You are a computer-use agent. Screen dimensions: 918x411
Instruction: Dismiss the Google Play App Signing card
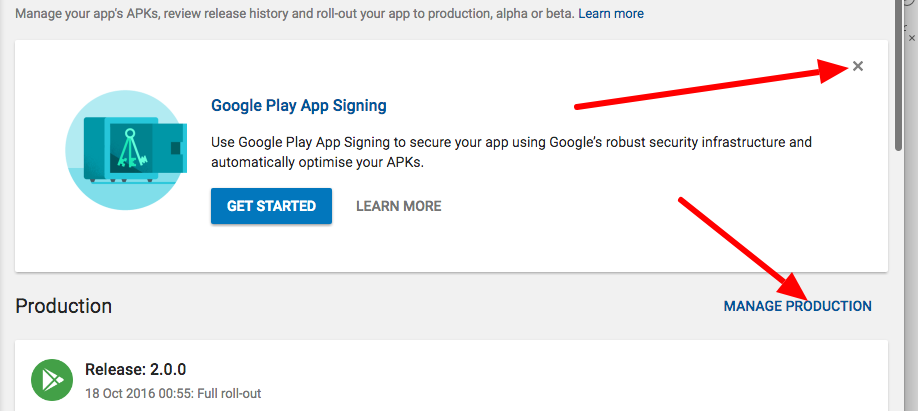[x=858, y=66]
